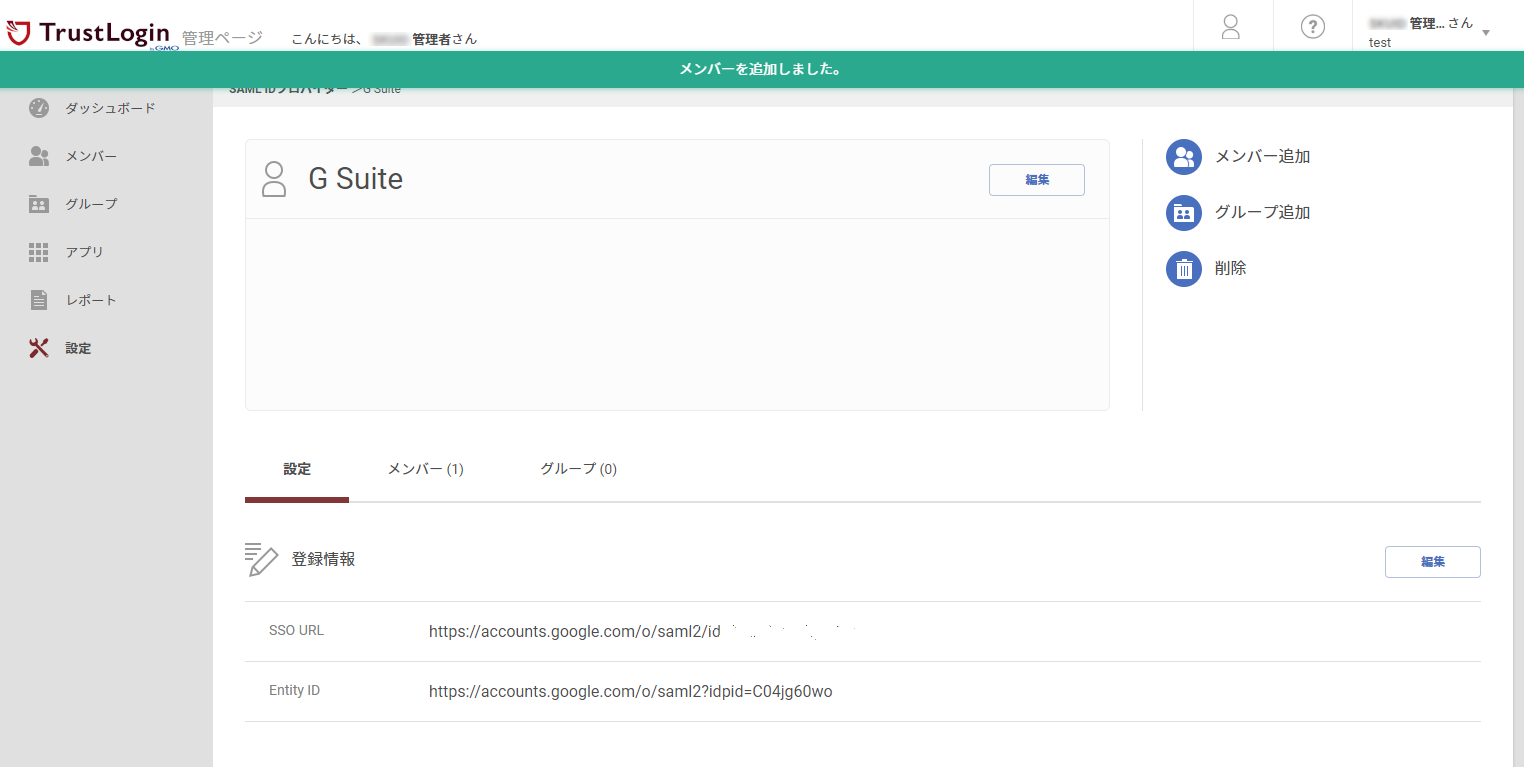This screenshot has width=1524, height=767.
Task: Open アプリ in the sidebar
Action: coord(84,252)
